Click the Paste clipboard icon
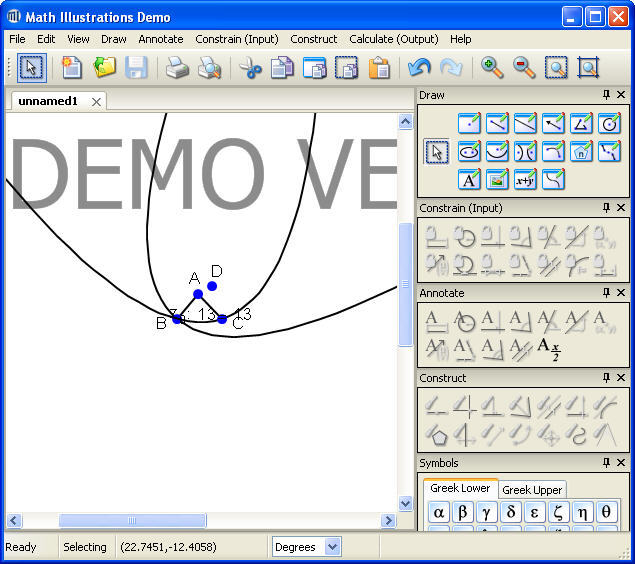 tap(379, 68)
